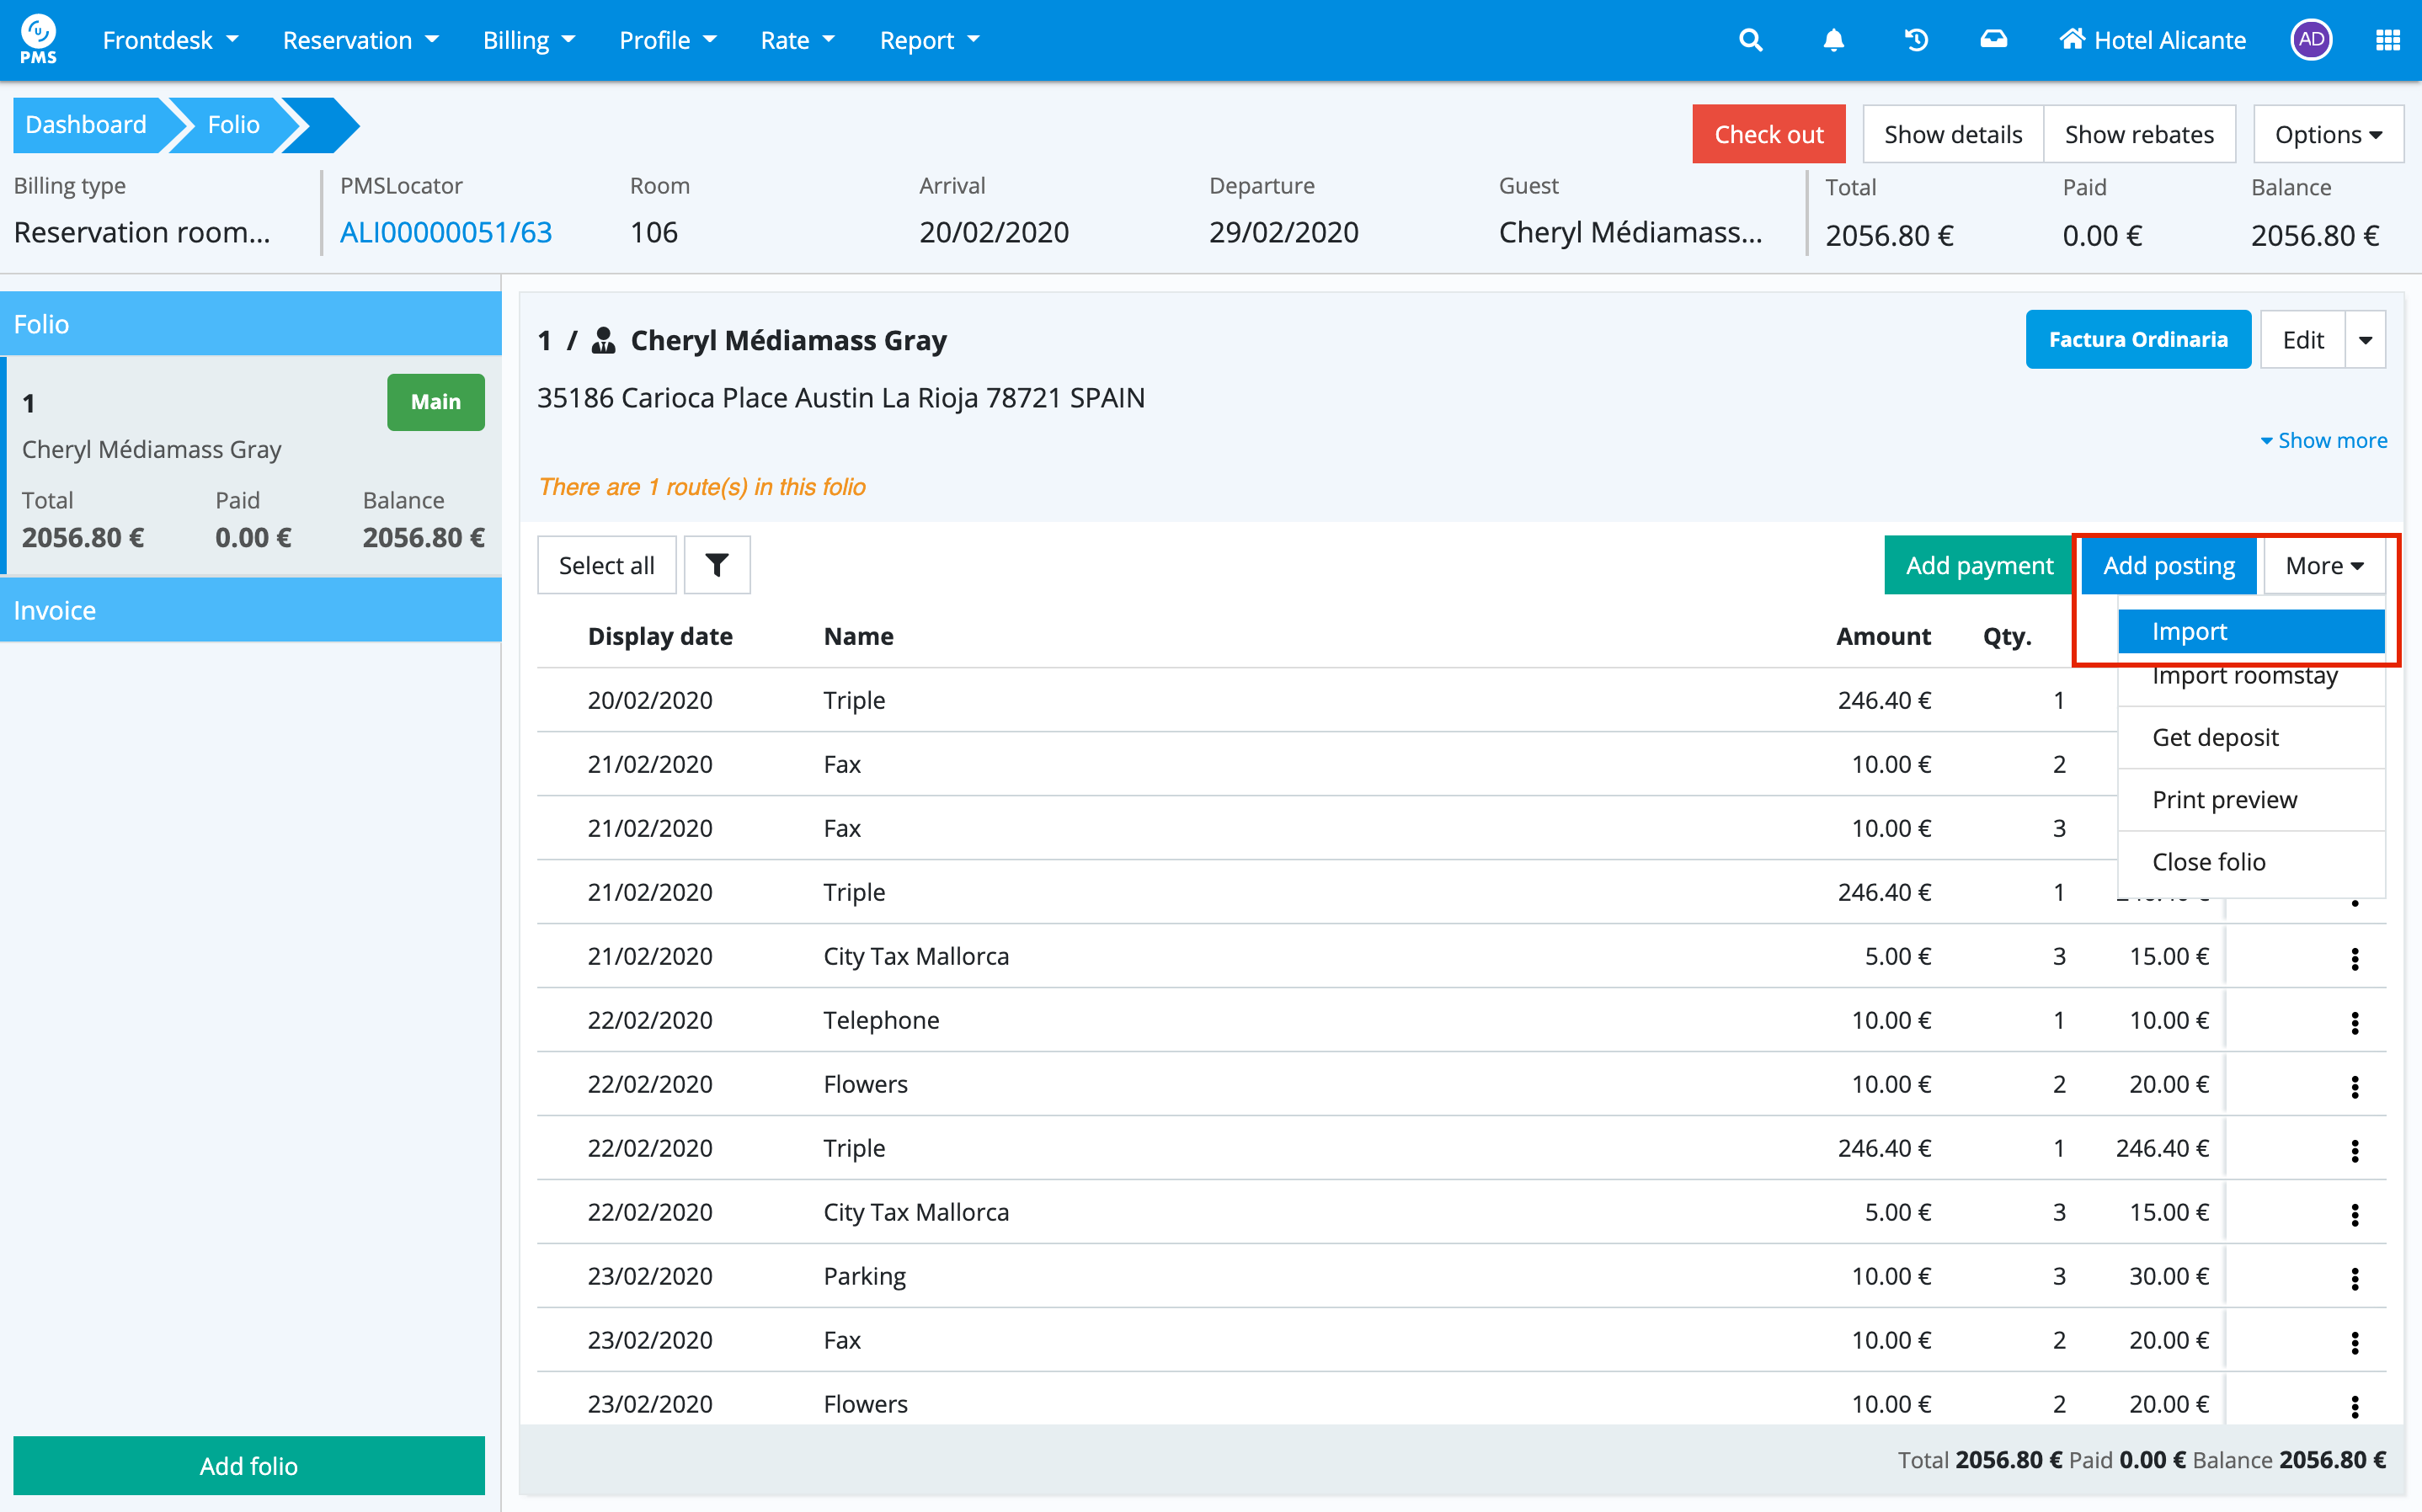Image resolution: width=2422 pixels, height=1512 pixels.
Task: Expand the Options dropdown
Action: click(x=2327, y=134)
